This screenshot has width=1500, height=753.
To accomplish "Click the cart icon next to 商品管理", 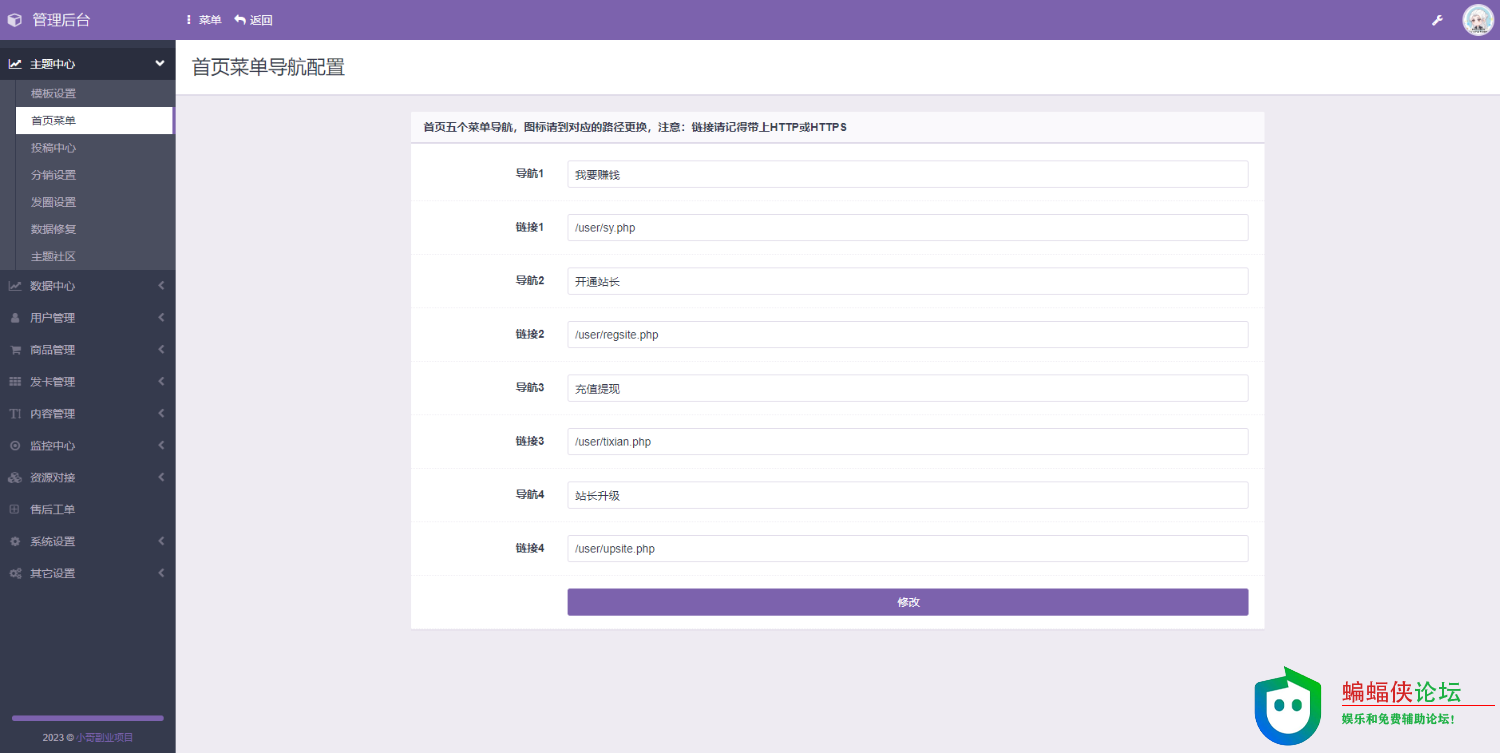I will [x=15, y=350].
